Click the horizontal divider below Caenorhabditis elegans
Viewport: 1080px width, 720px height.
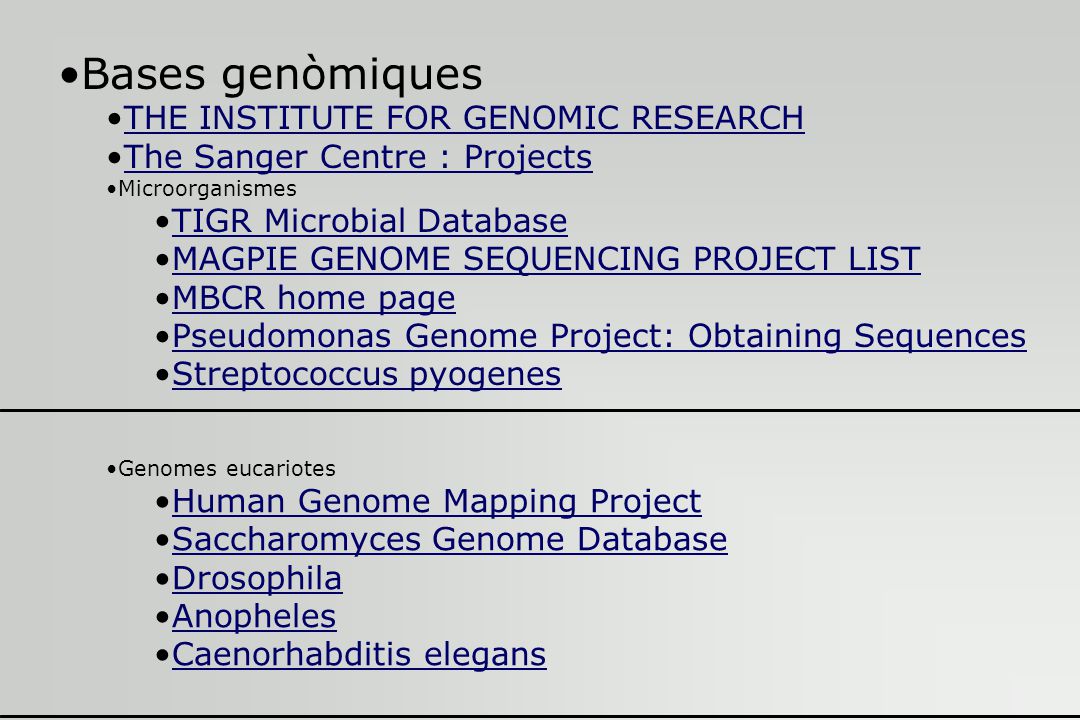click(x=540, y=717)
